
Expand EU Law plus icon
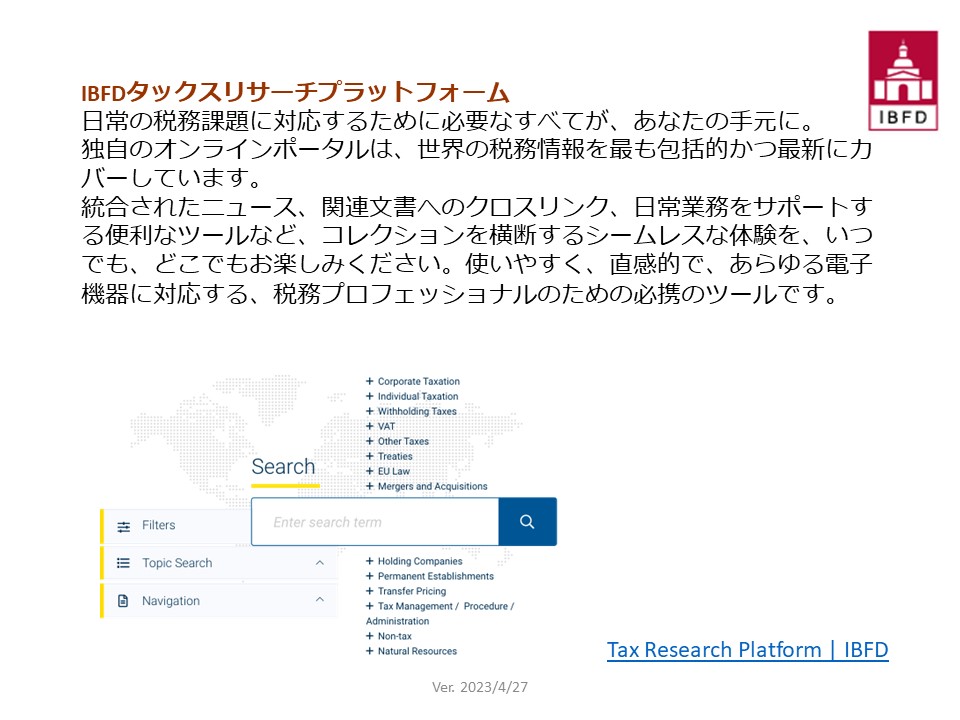point(369,471)
